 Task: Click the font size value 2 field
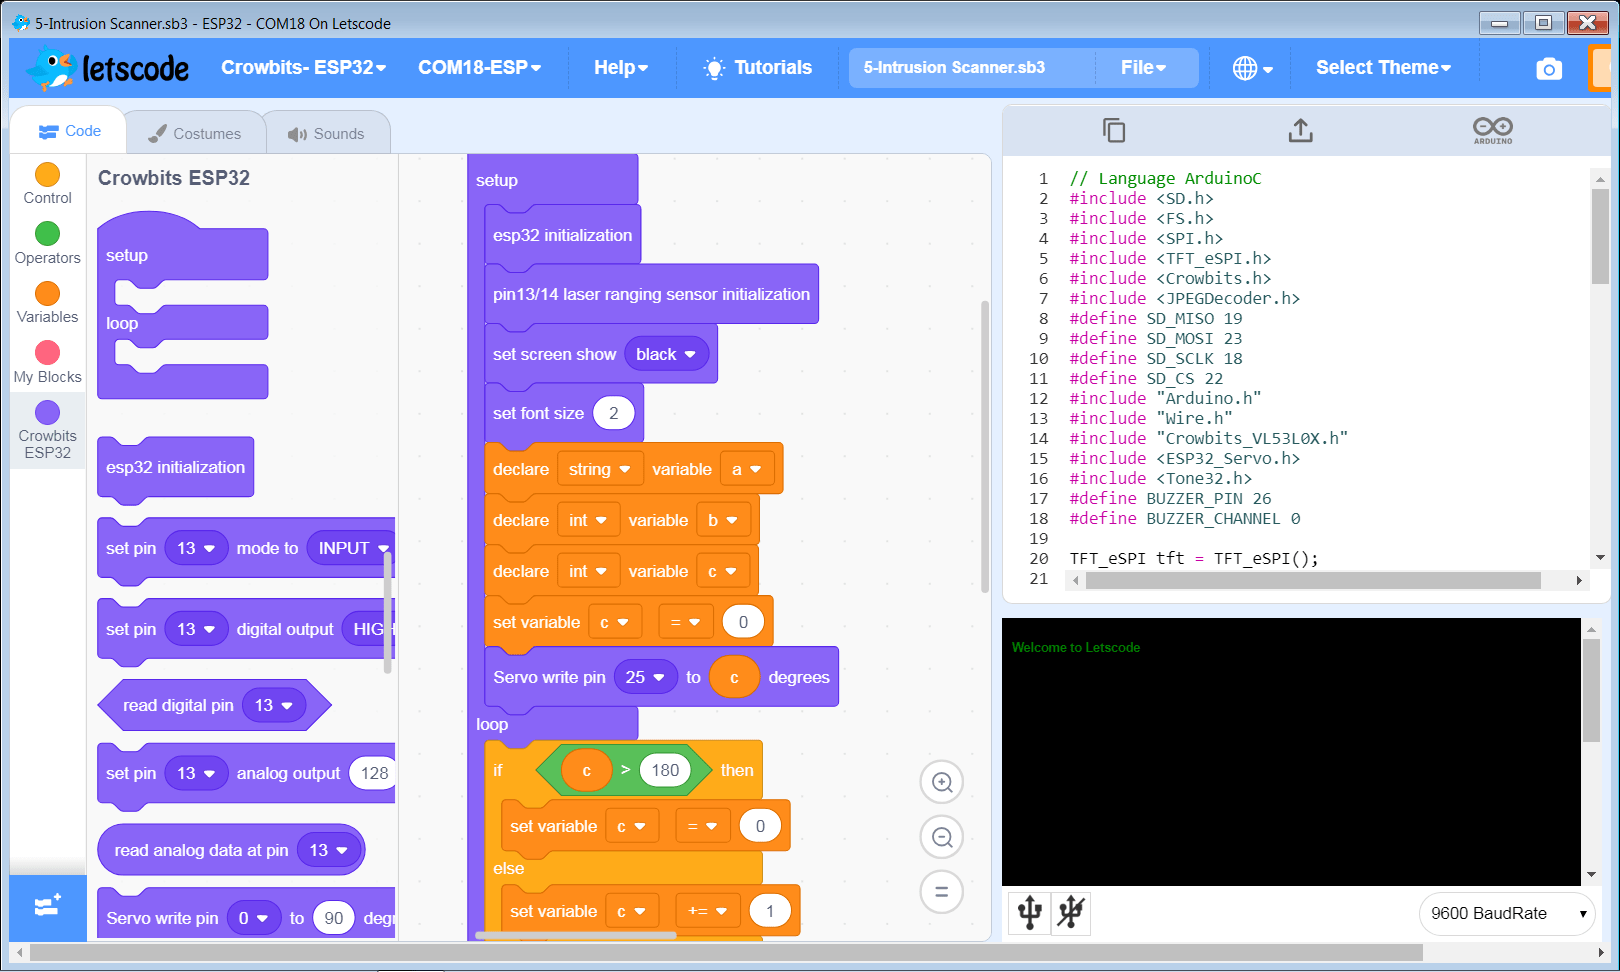pyautogui.click(x=614, y=413)
